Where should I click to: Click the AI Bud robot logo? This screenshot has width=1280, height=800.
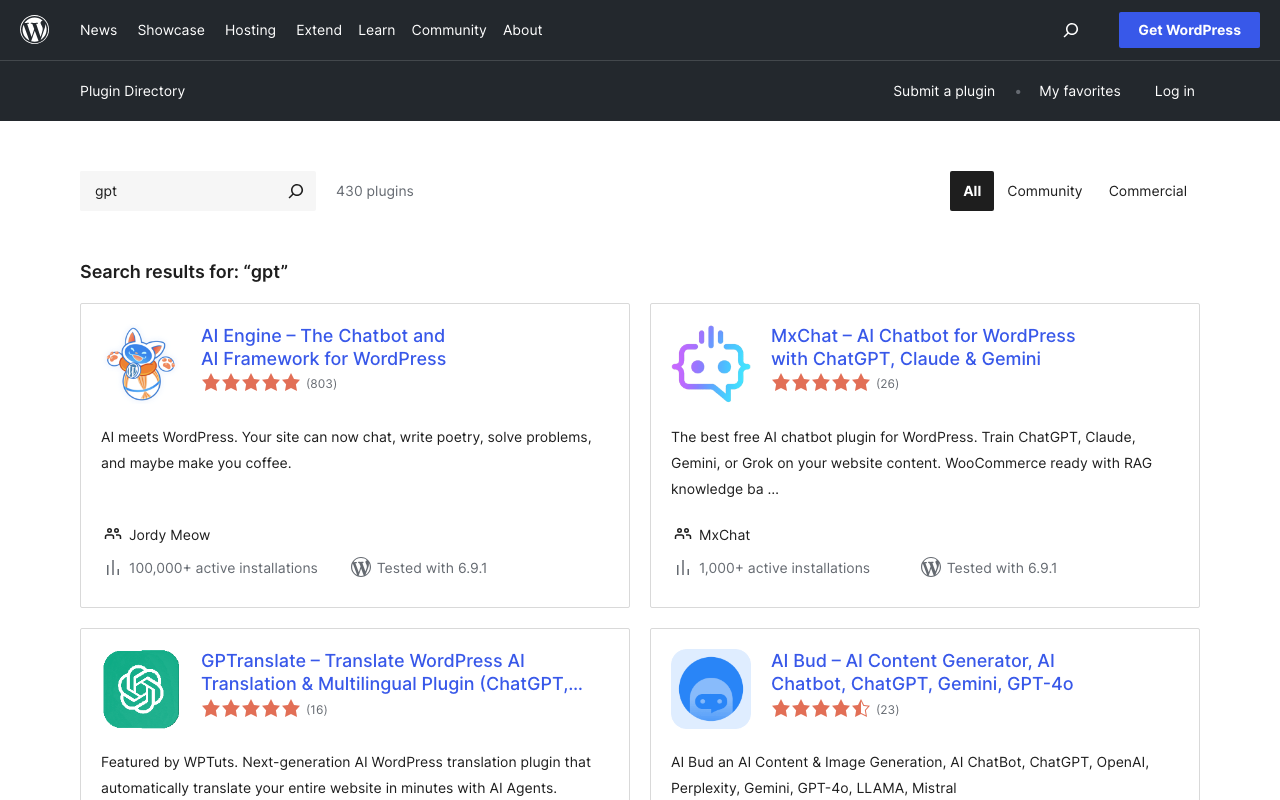click(x=711, y=689)
